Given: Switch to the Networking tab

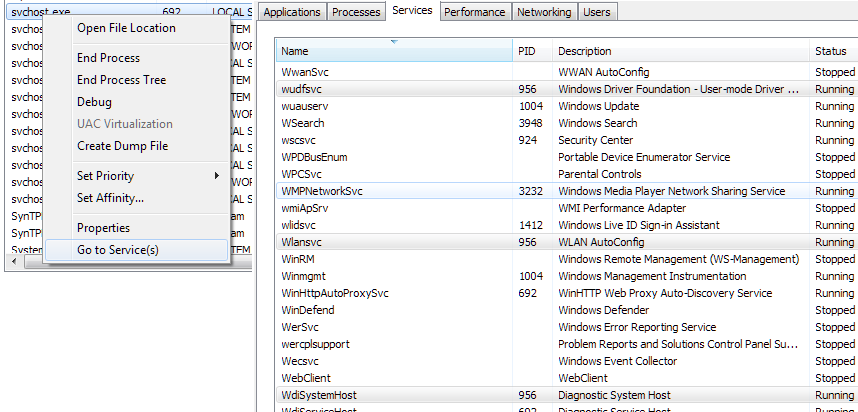Looking at the screenshot, I should (544, 12).
